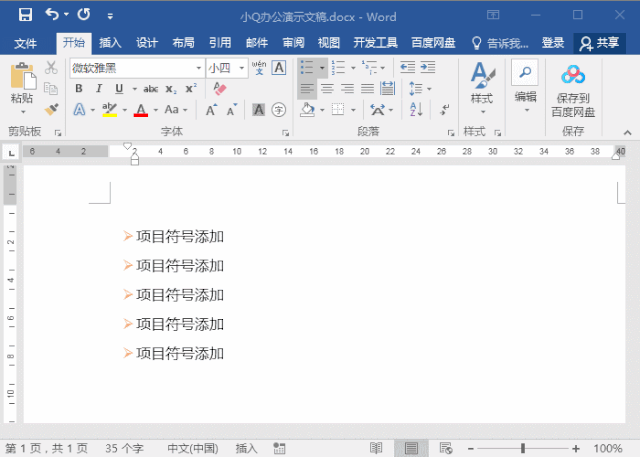Expand the bullet list style dropdown arrow
The height and width of the screenshot is (457, 640).
[322, 68]
